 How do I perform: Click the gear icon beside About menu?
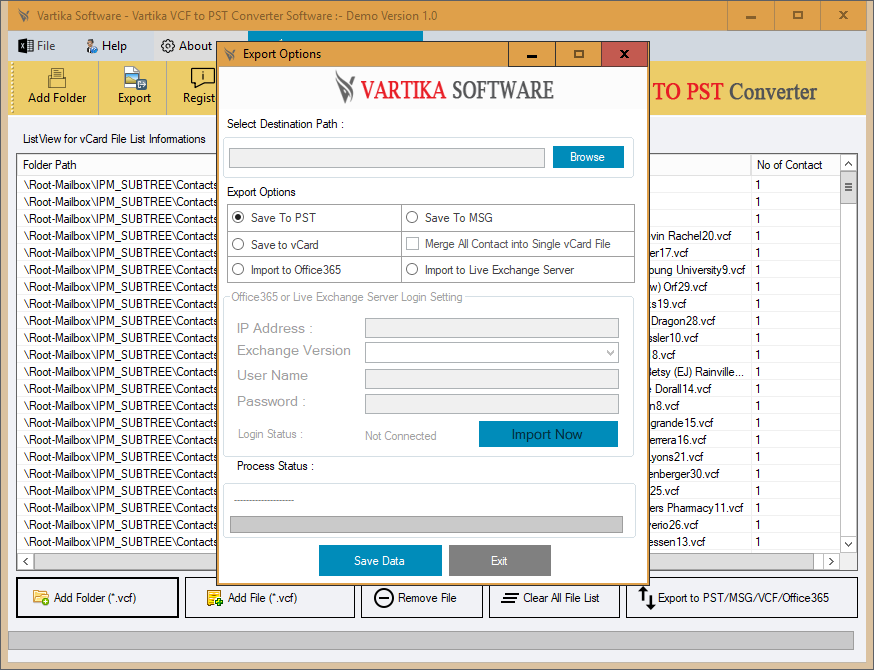(x=168, y=46)
